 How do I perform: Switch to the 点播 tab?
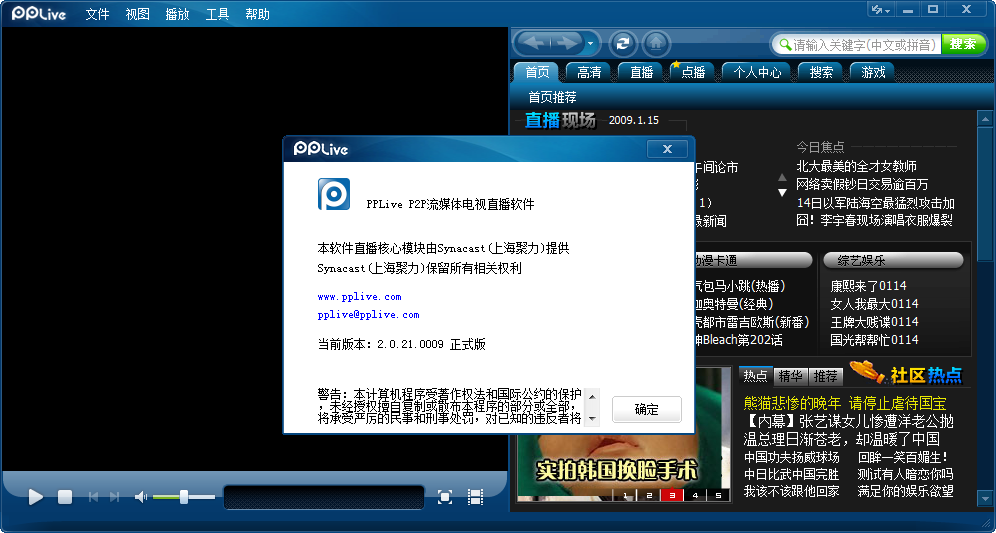coord(693,72)
